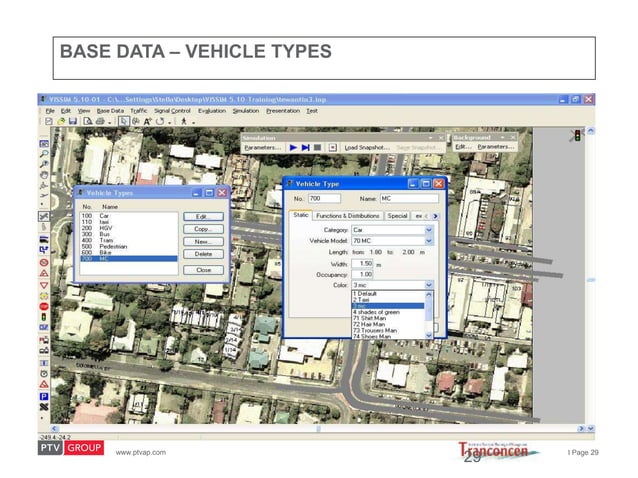The height and width of the screenshot is (478, 638).
Task: Click the Edit... button in Vehicle Types
Action: 203,216
